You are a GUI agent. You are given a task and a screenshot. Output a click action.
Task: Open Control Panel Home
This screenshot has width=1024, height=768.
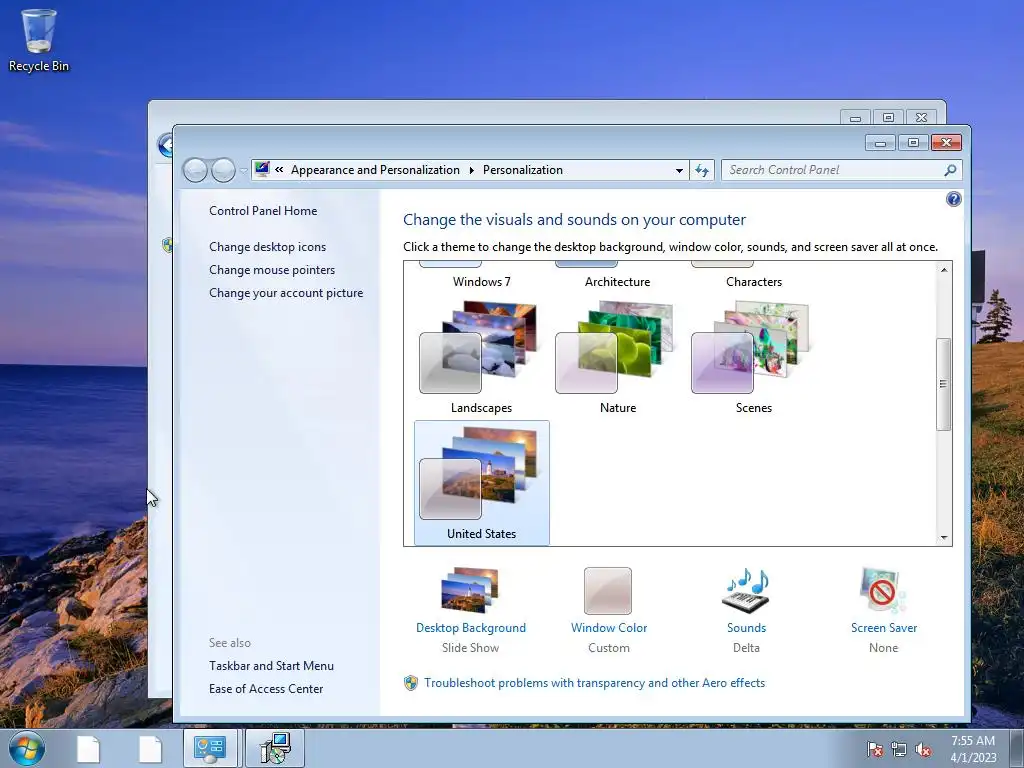263,211
